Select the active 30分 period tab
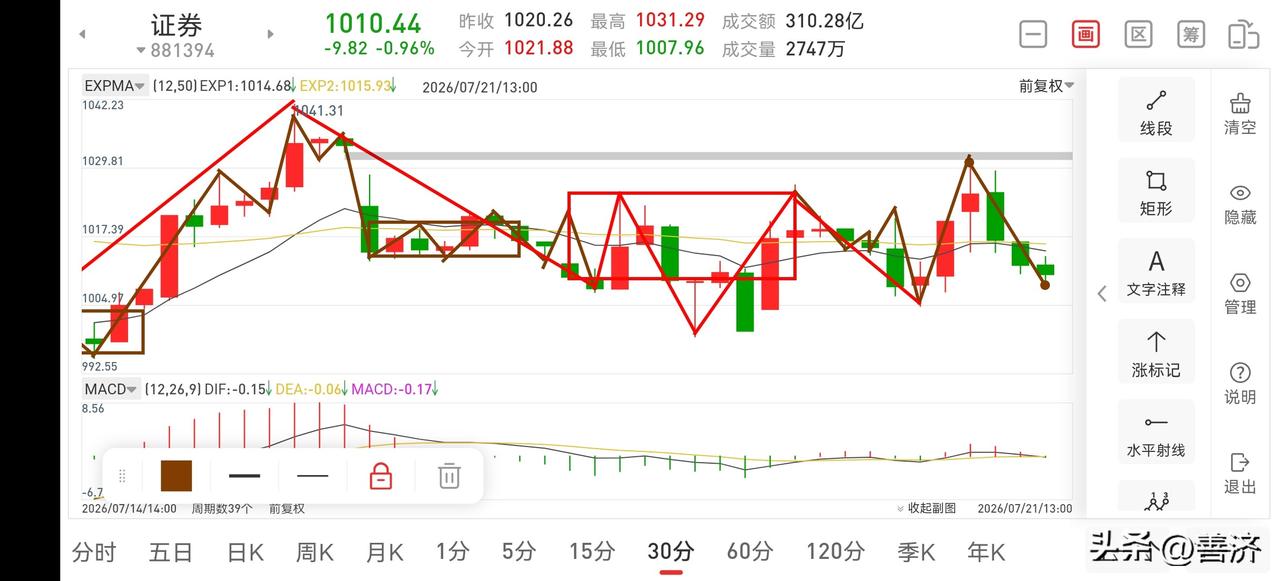1278x581 pixels. pos(671,551)
